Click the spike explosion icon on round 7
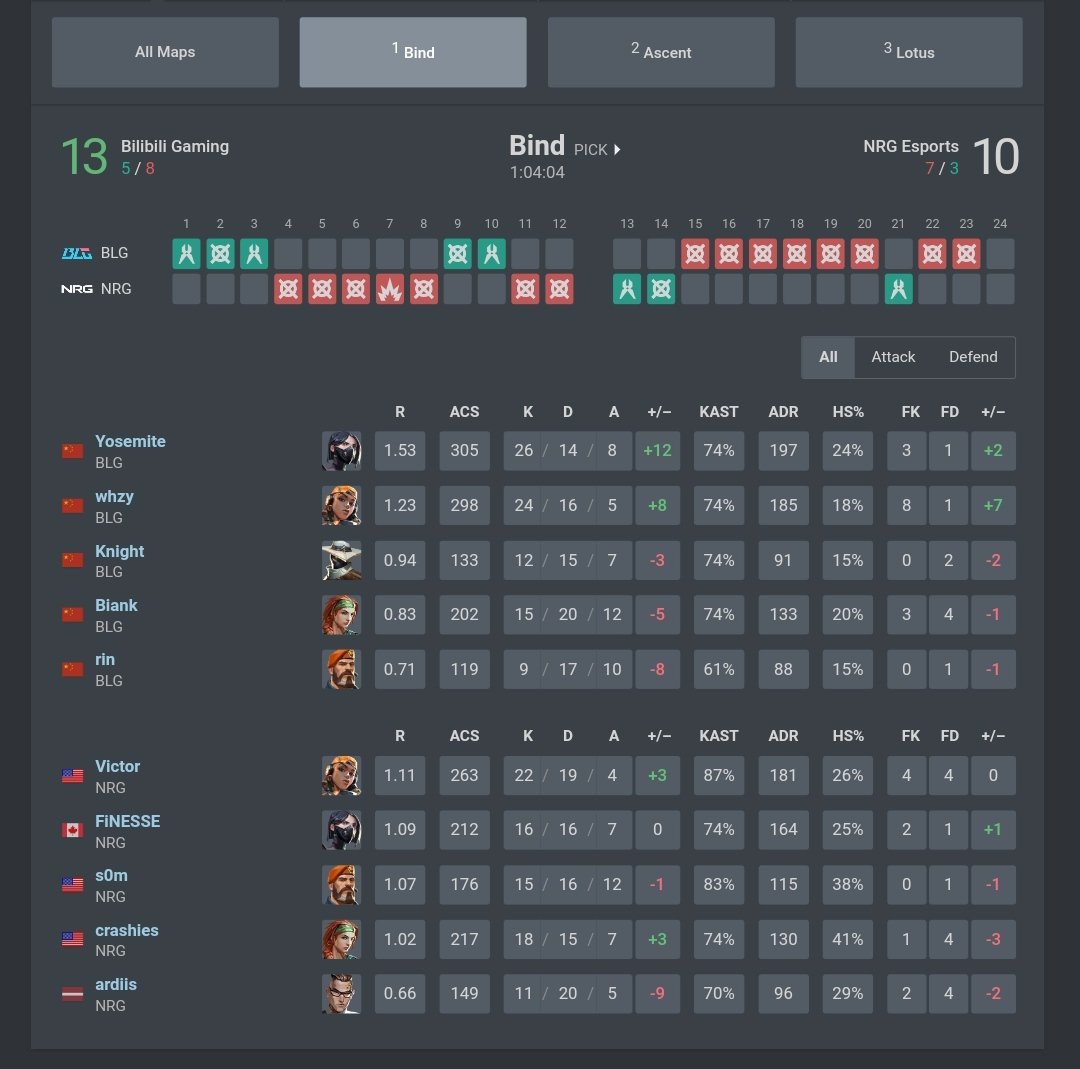The image size is (1080, 1069). pos(389,289)
